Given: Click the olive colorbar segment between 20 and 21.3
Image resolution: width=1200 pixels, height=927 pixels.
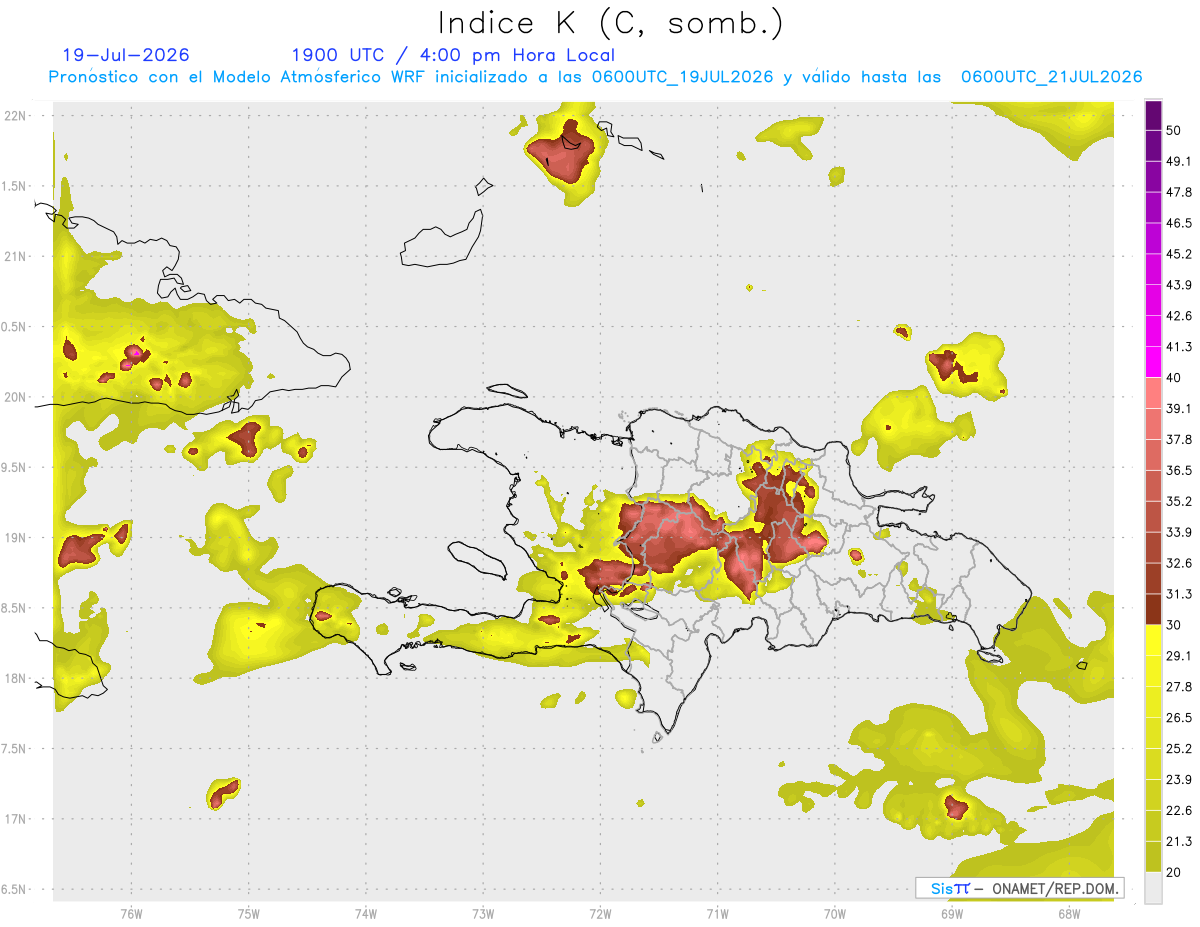Looking at the screenshot, I should coord(1153,856).
